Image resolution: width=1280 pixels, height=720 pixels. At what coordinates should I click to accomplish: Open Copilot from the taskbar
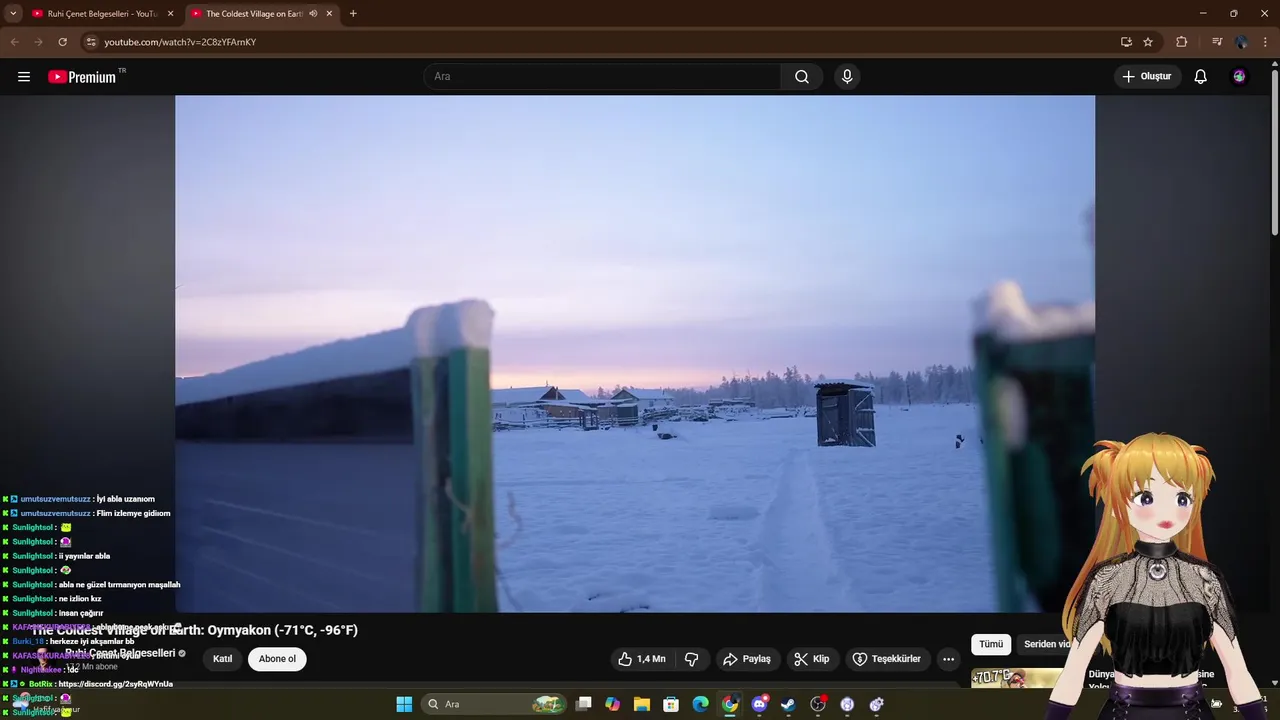(613, 704)
